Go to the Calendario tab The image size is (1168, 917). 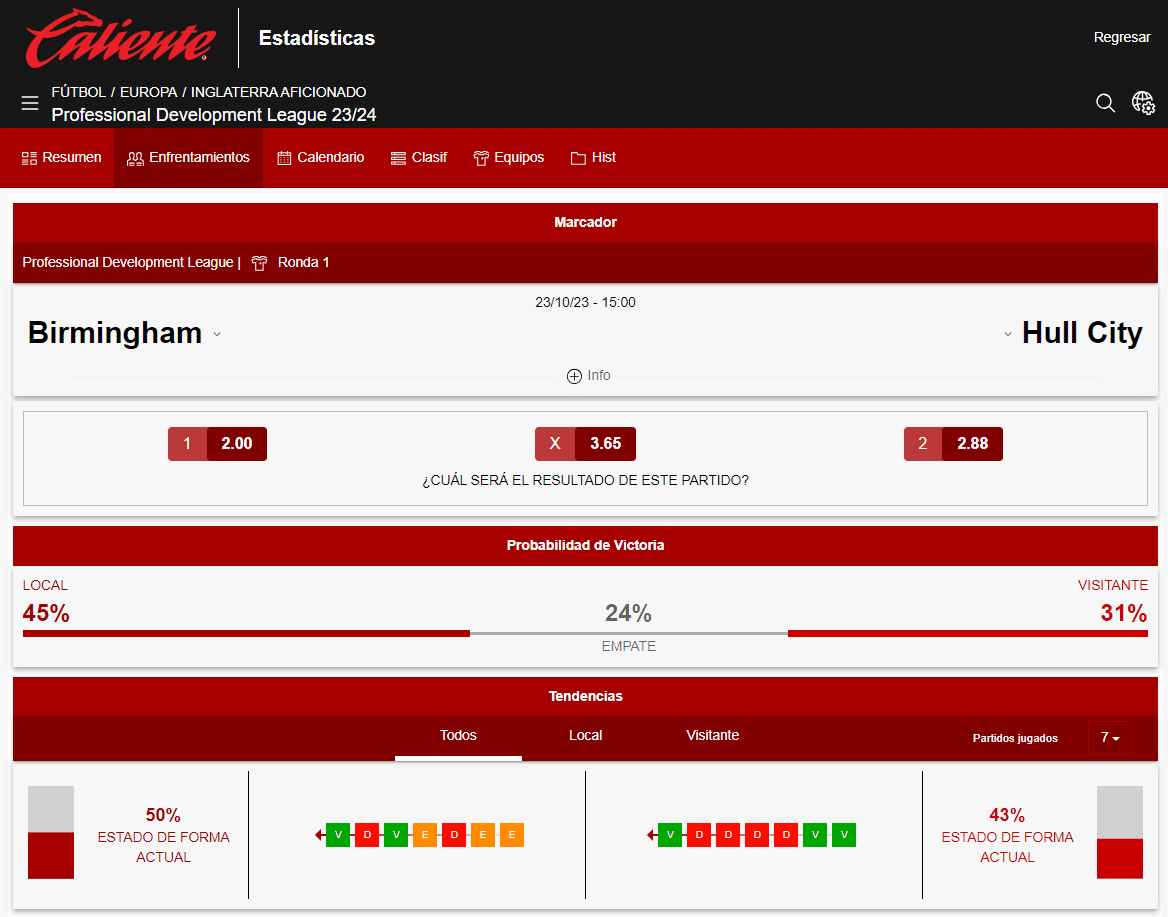(320, 158)
